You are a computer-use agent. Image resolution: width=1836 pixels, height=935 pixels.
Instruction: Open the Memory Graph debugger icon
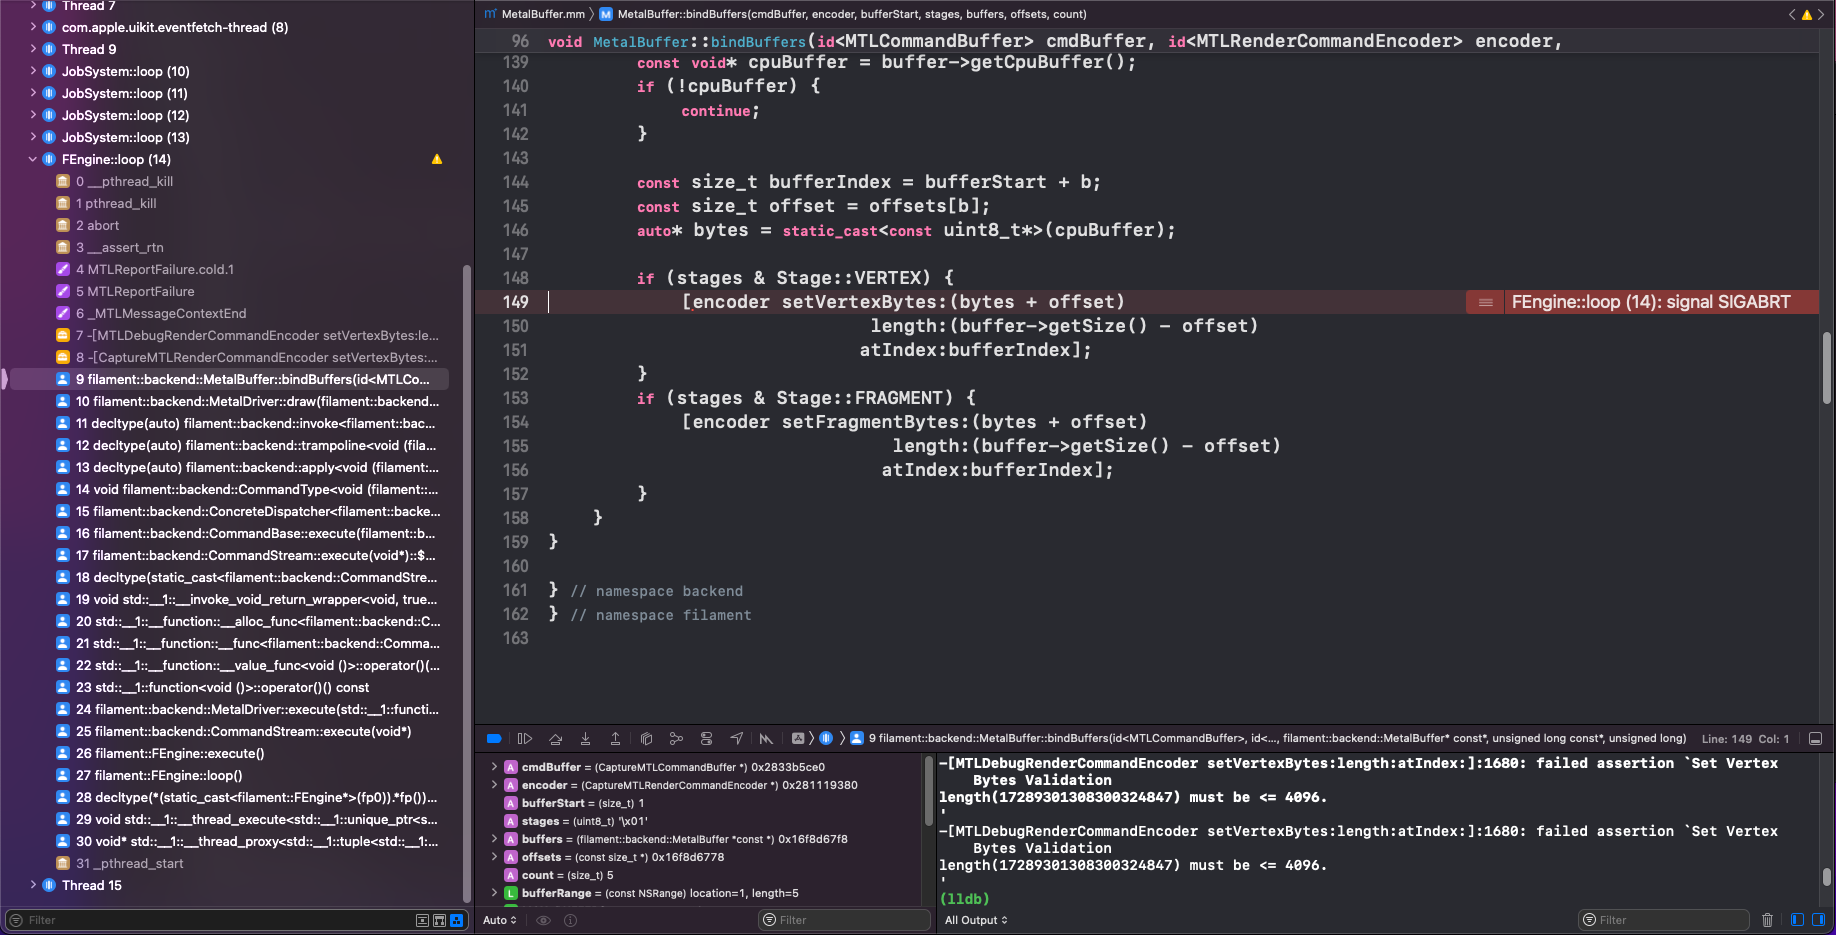coord(676,738)
